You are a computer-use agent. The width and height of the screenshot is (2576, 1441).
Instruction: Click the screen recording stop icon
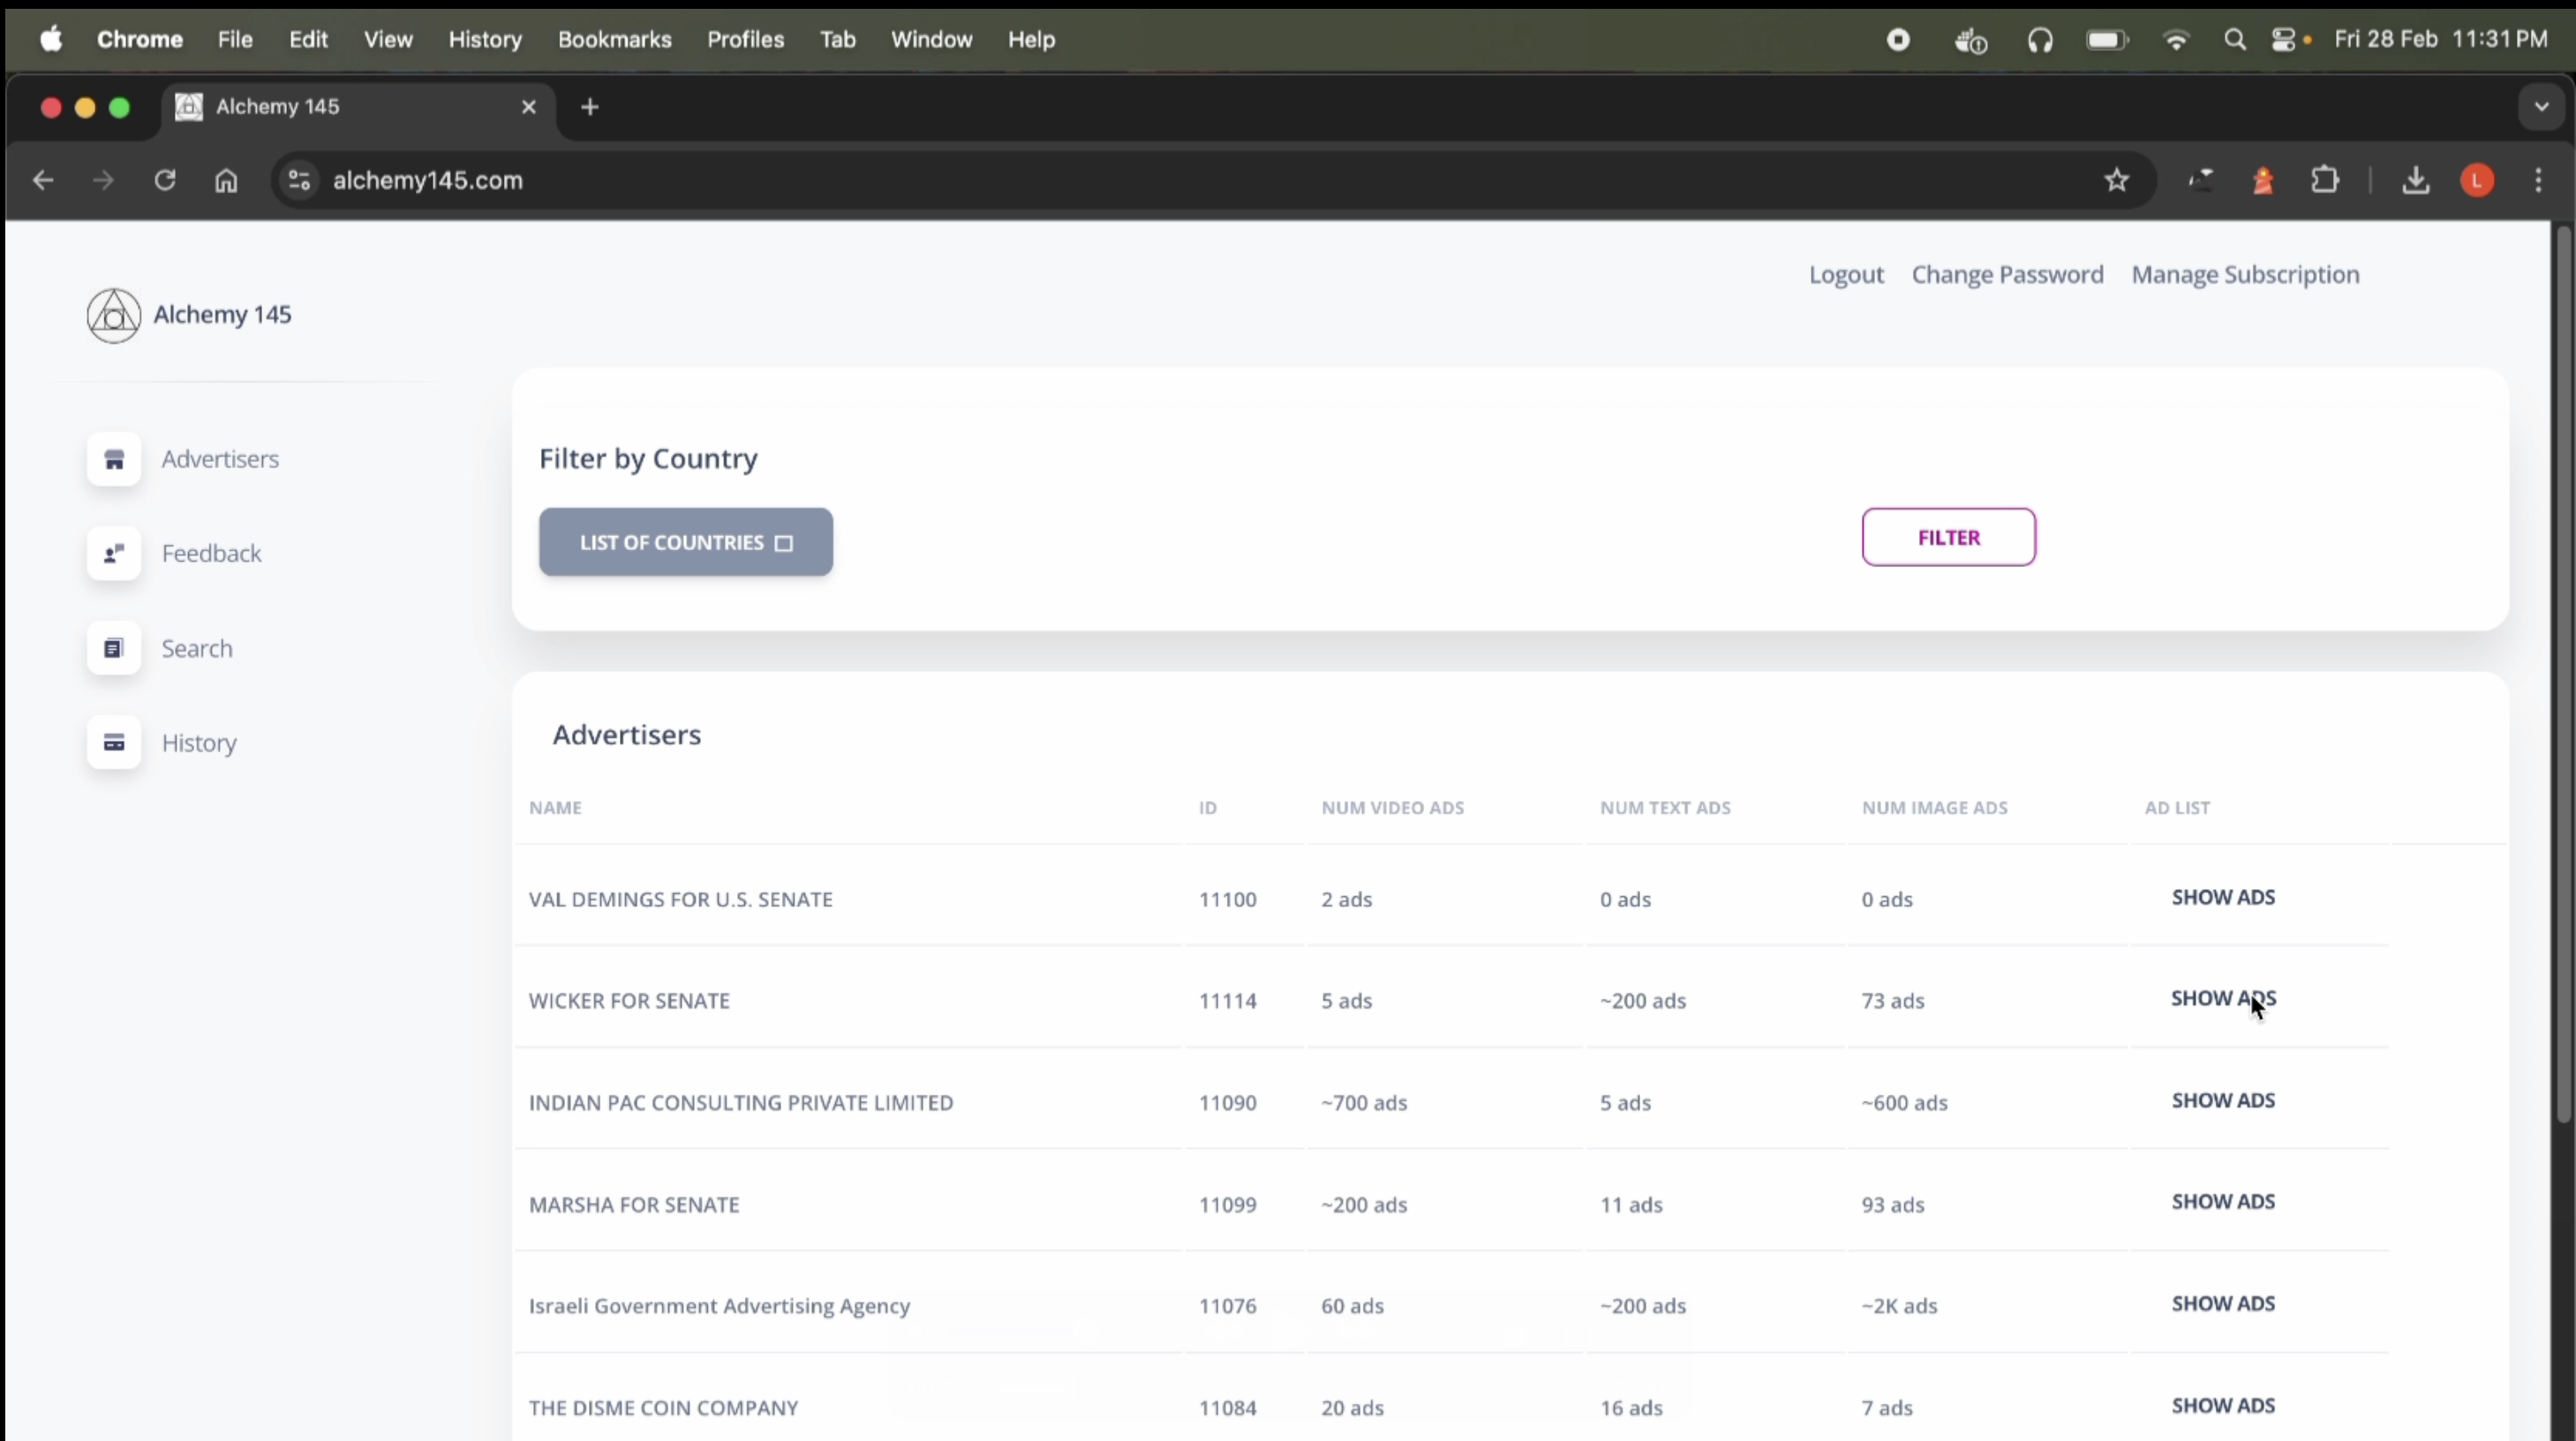tap(1898, 39)
